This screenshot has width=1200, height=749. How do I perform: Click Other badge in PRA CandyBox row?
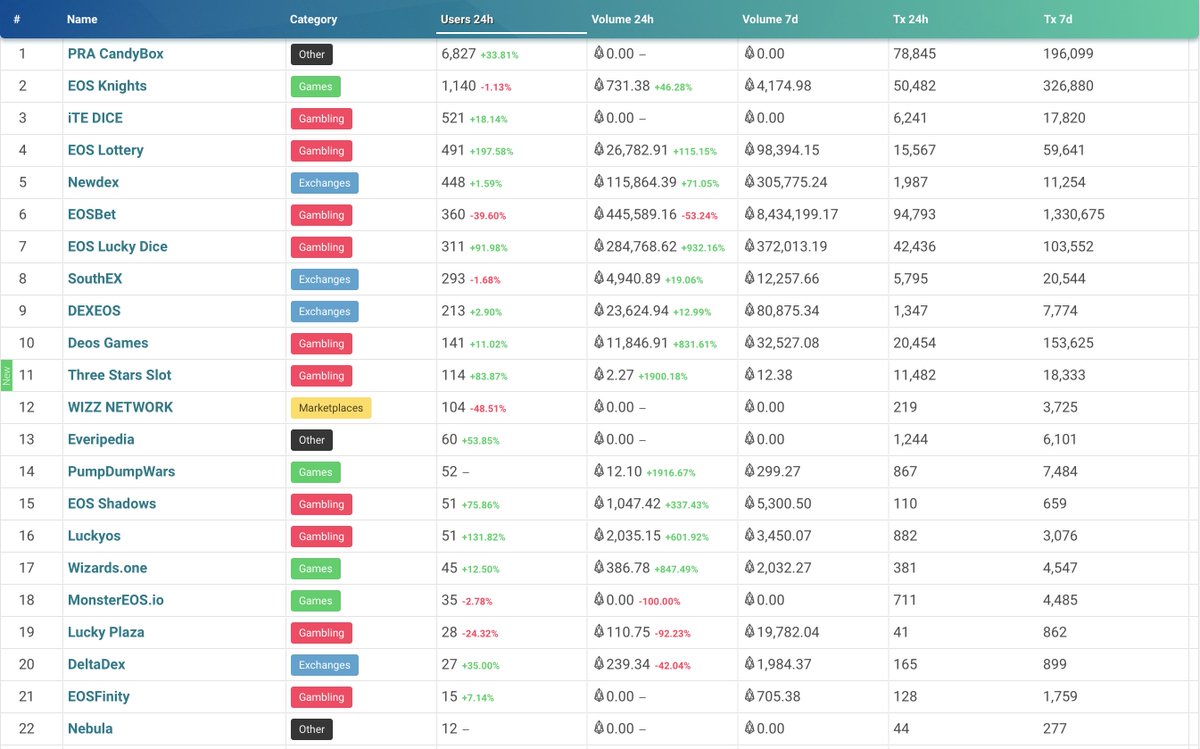tap(311, 54)
